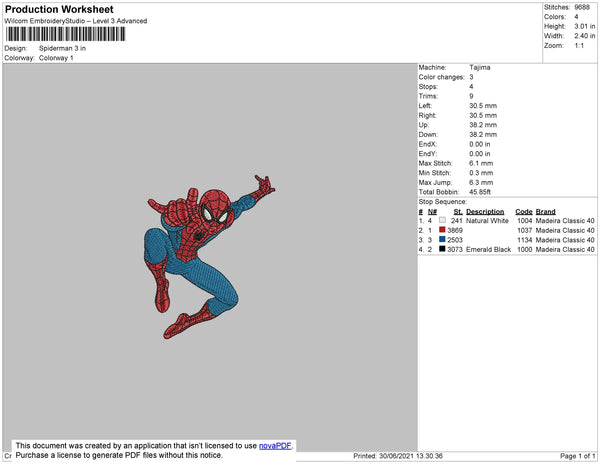Click the stitch count 3073
This screenshot has width=600, height=464.
(455, 249)
